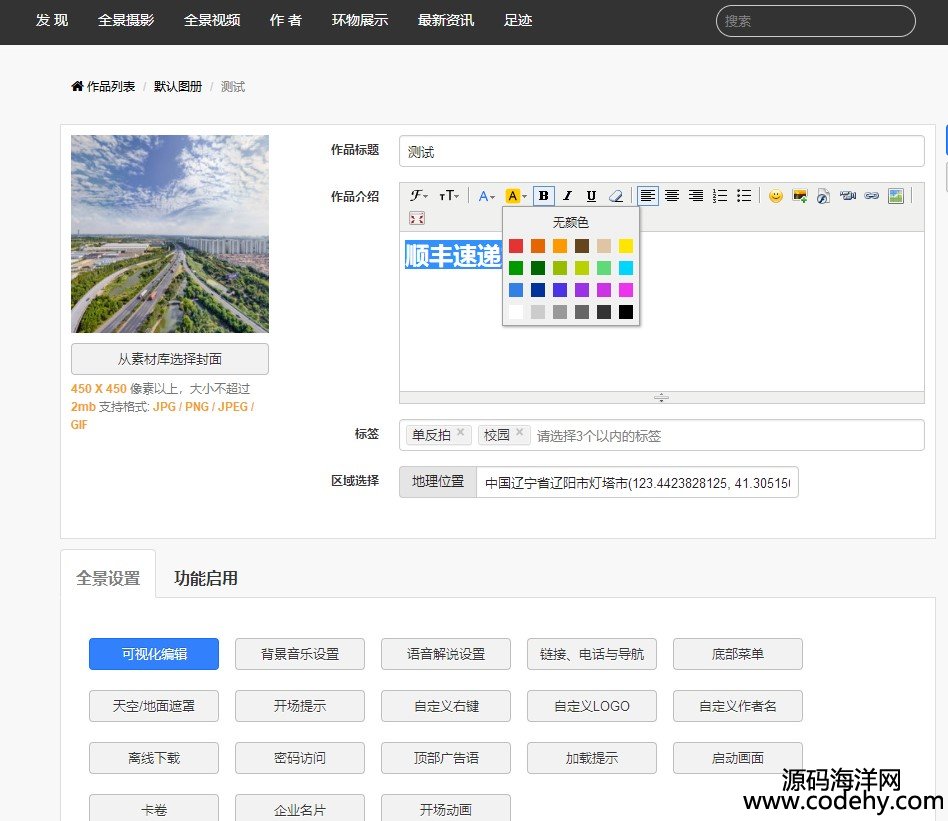948x821 pixels.
Task: Align text left in the editor
Action: pos(648,196)
